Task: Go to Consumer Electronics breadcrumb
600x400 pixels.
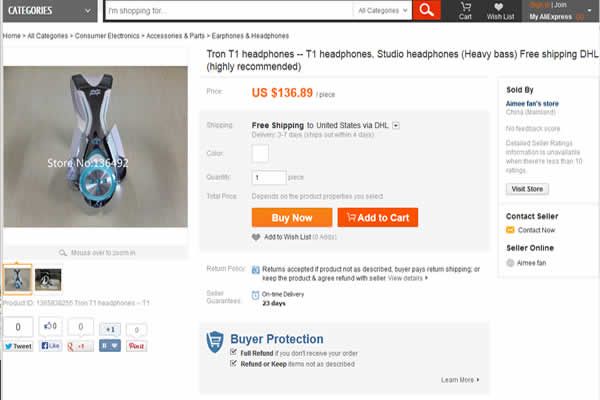Action: [107, 36]
